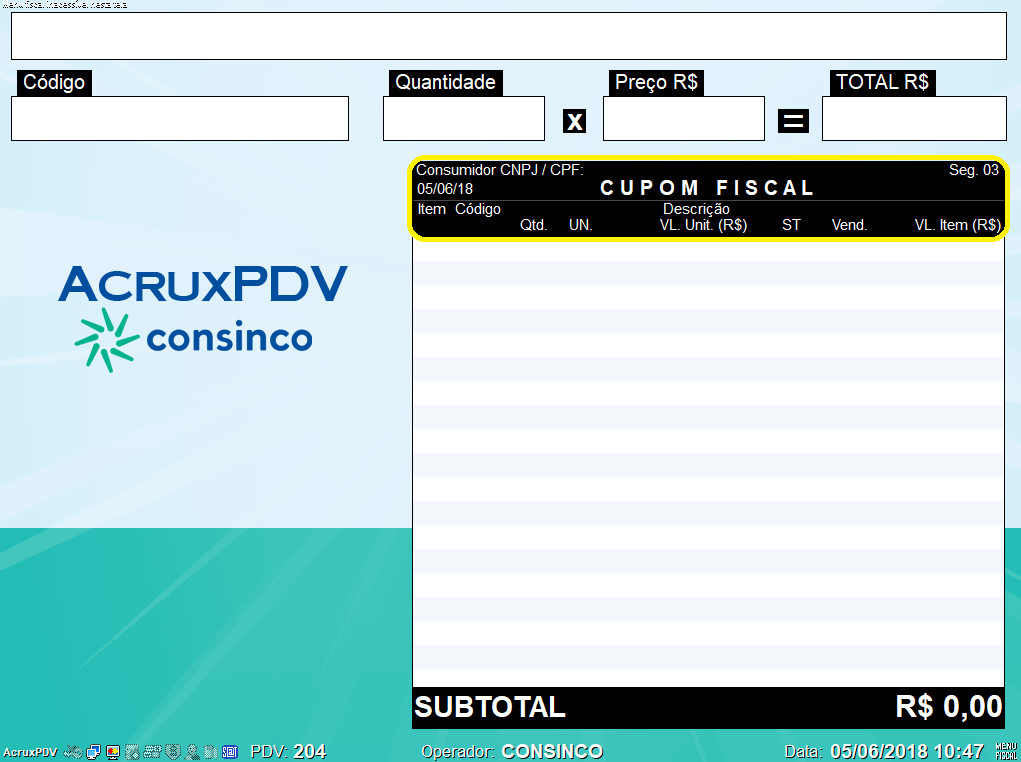Click the network computers status icon
This screenshot has height=762, width=1021.
pos(93,752)
